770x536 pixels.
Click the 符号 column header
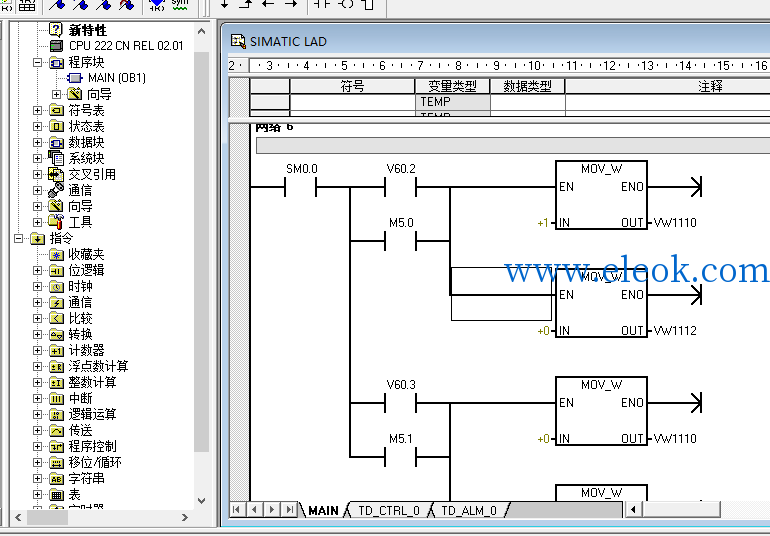pos(352,86)
